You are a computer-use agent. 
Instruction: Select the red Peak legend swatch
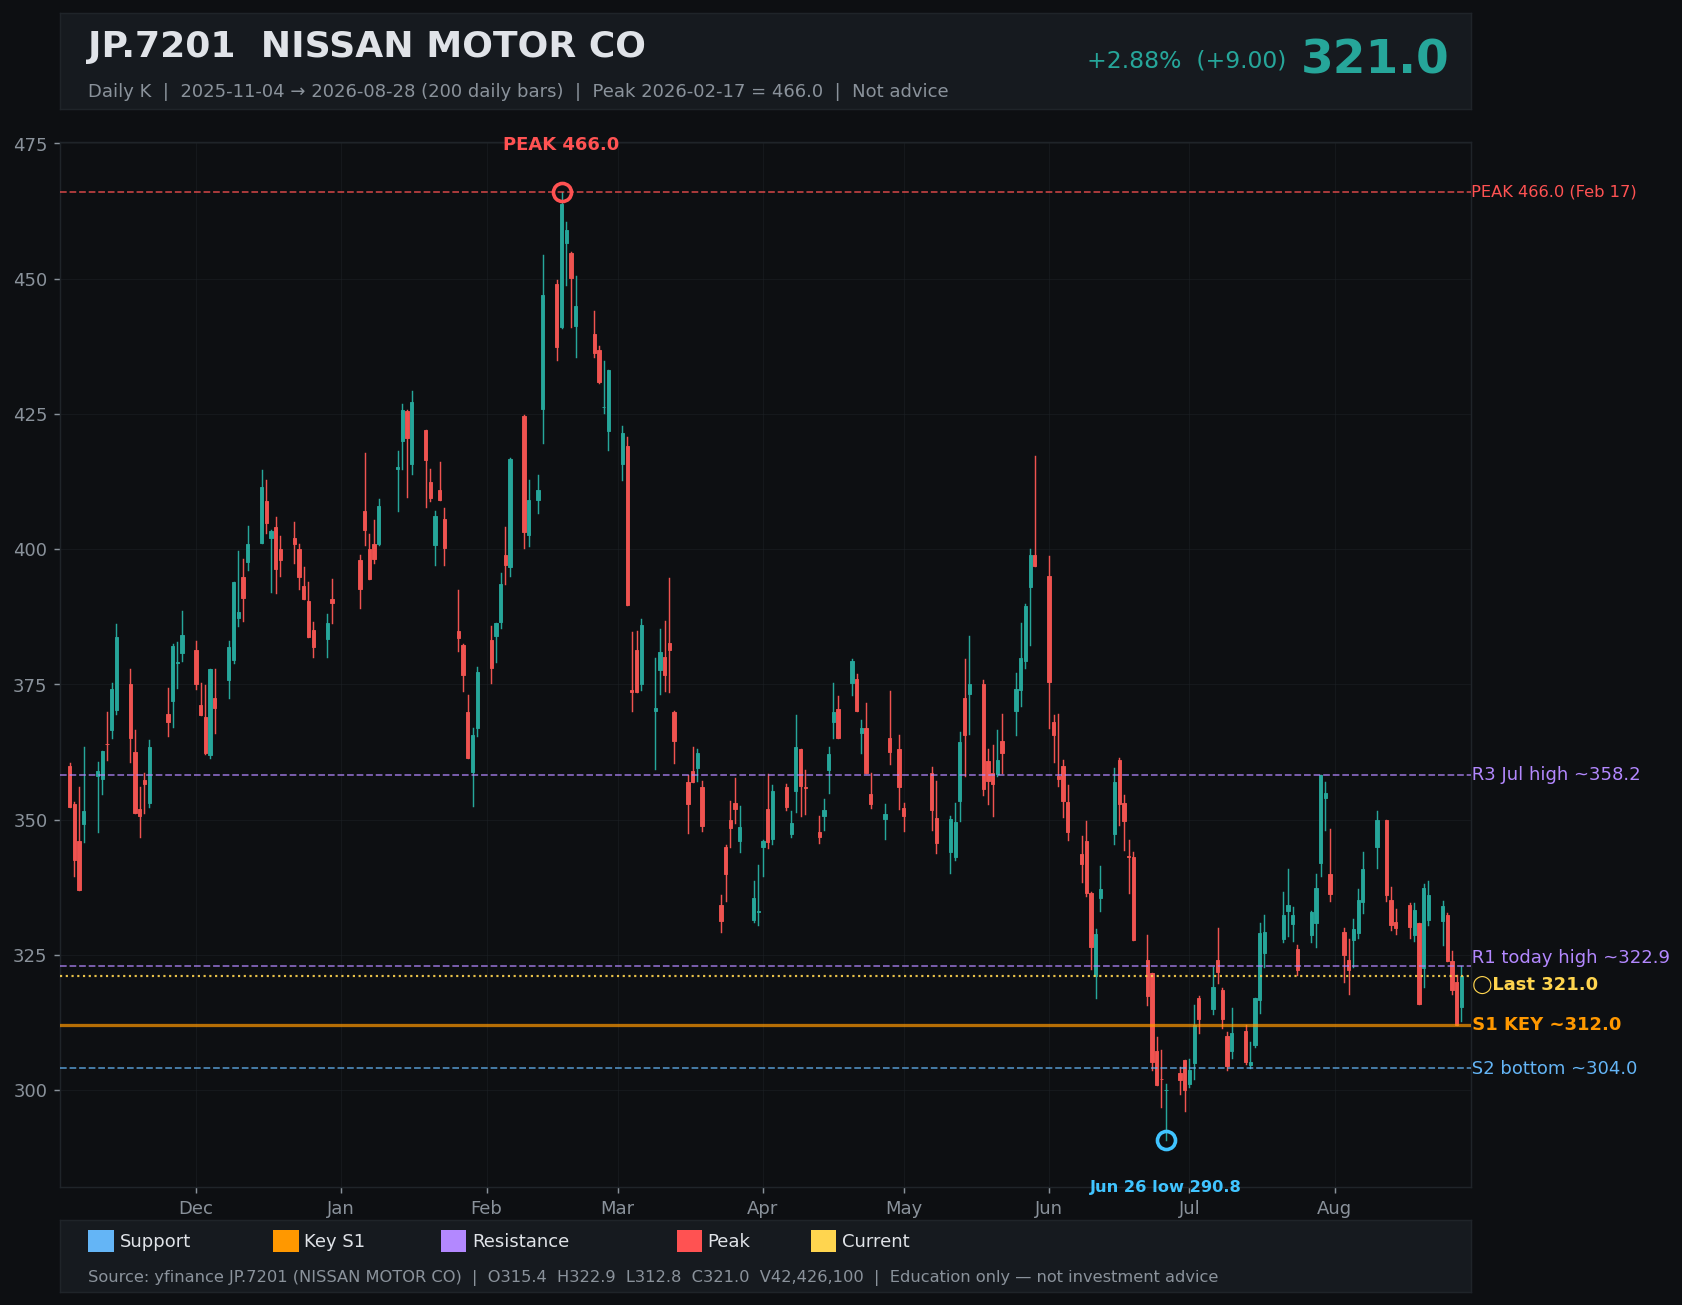690,1241
